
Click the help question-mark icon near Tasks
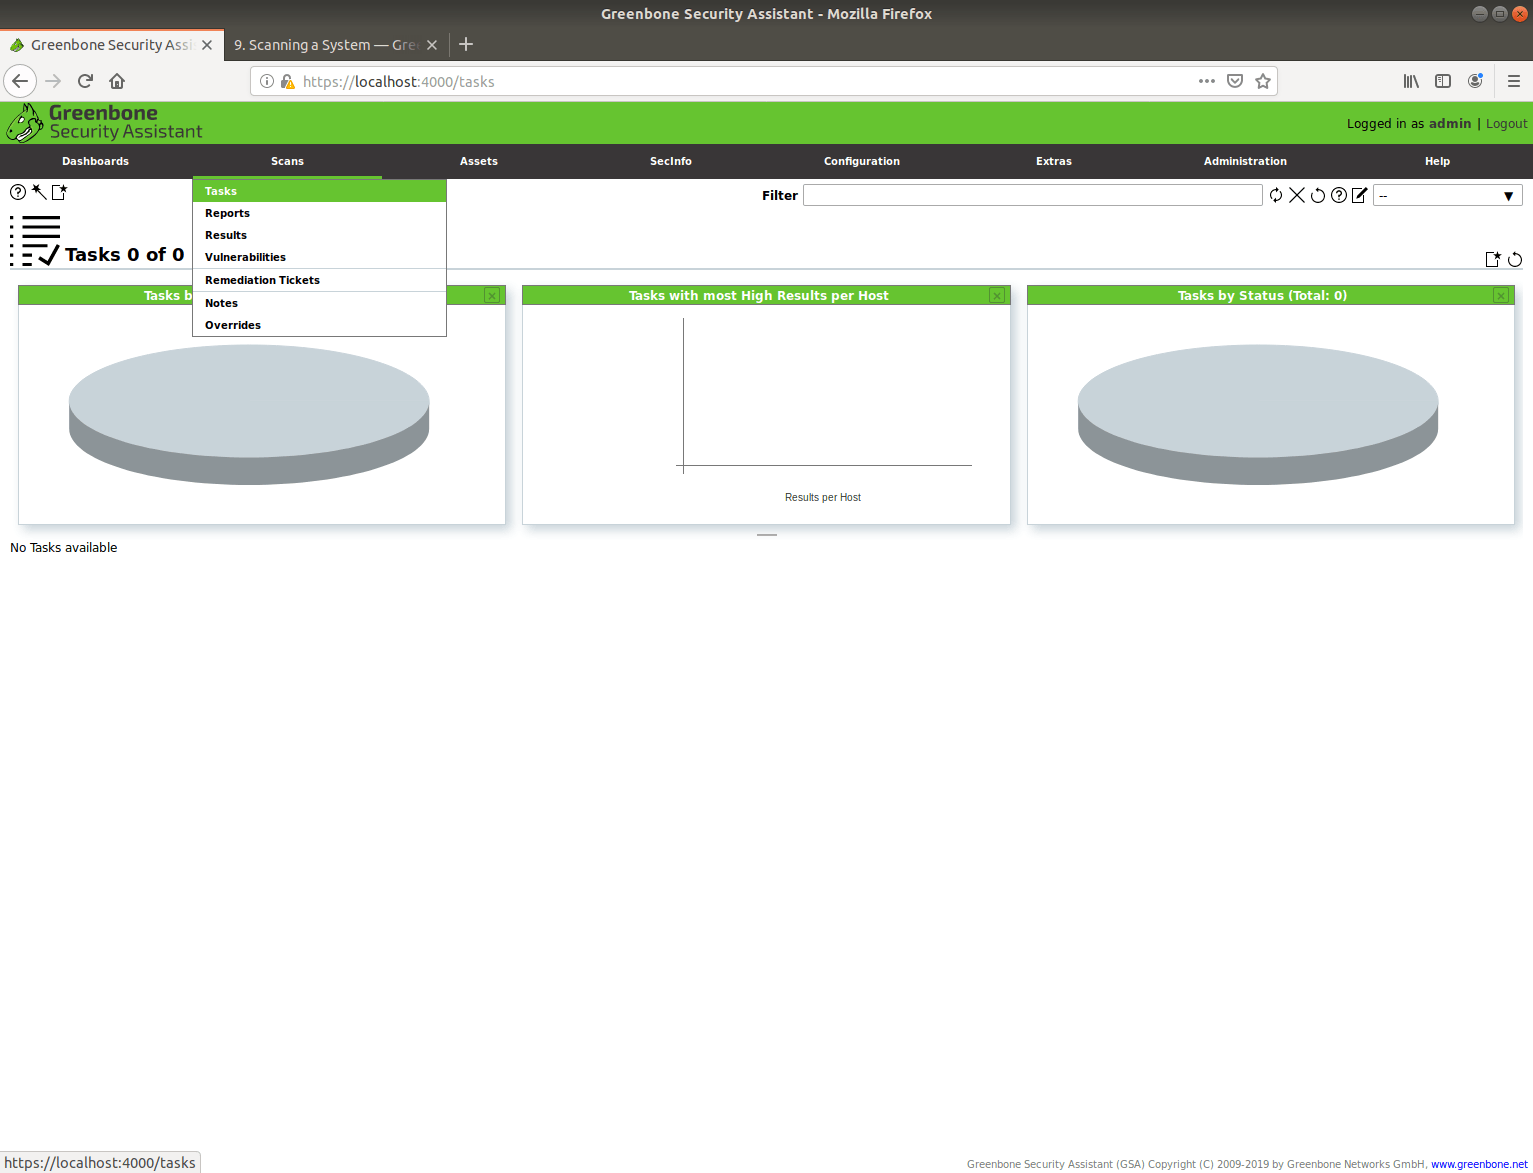click(x=18, y=192)
